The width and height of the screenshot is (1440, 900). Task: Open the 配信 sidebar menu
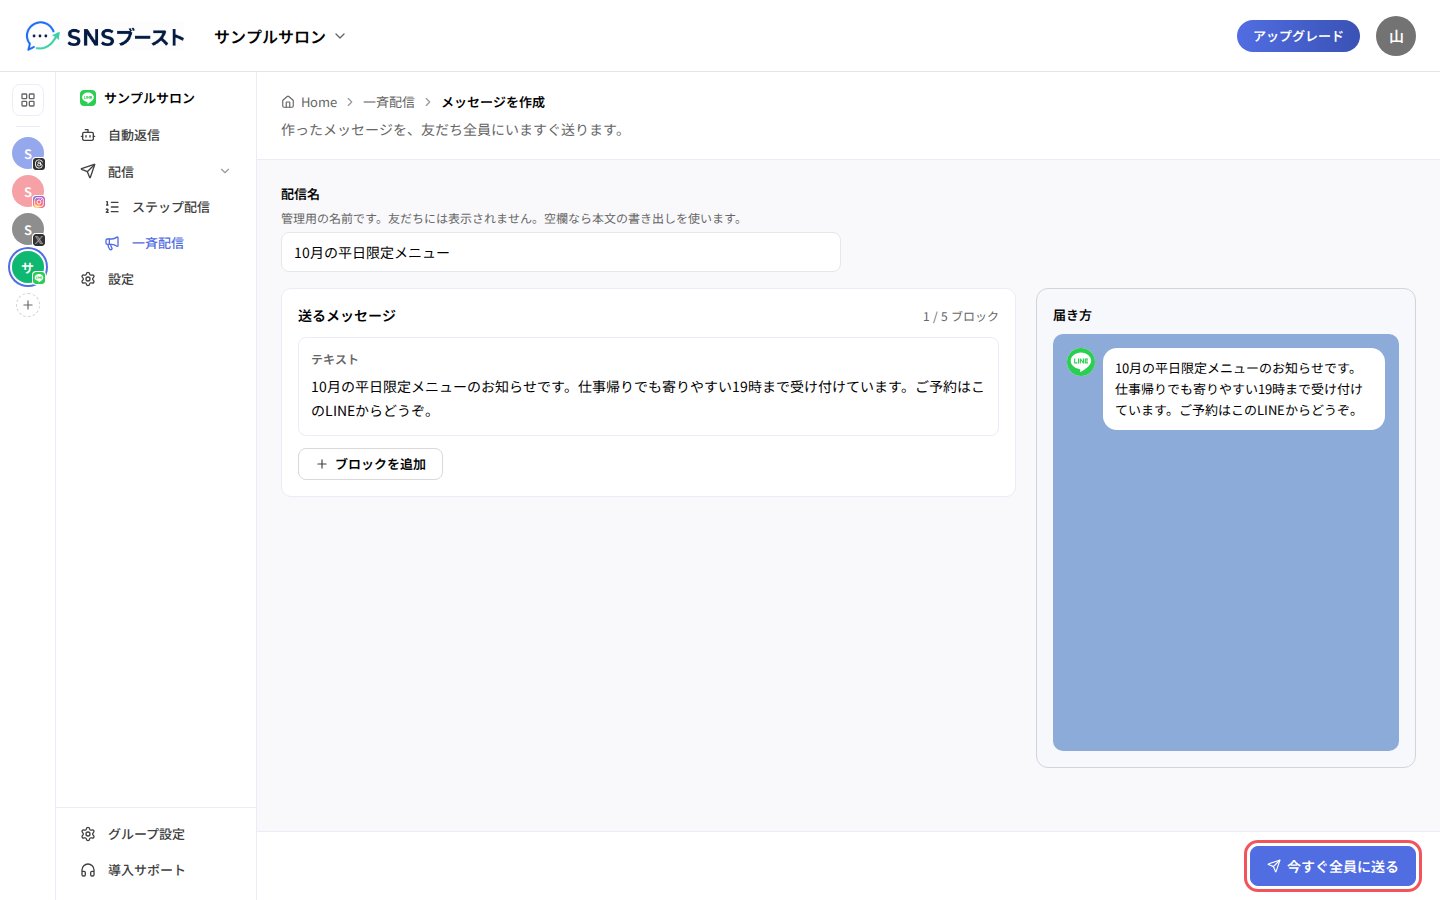[156, 171]
